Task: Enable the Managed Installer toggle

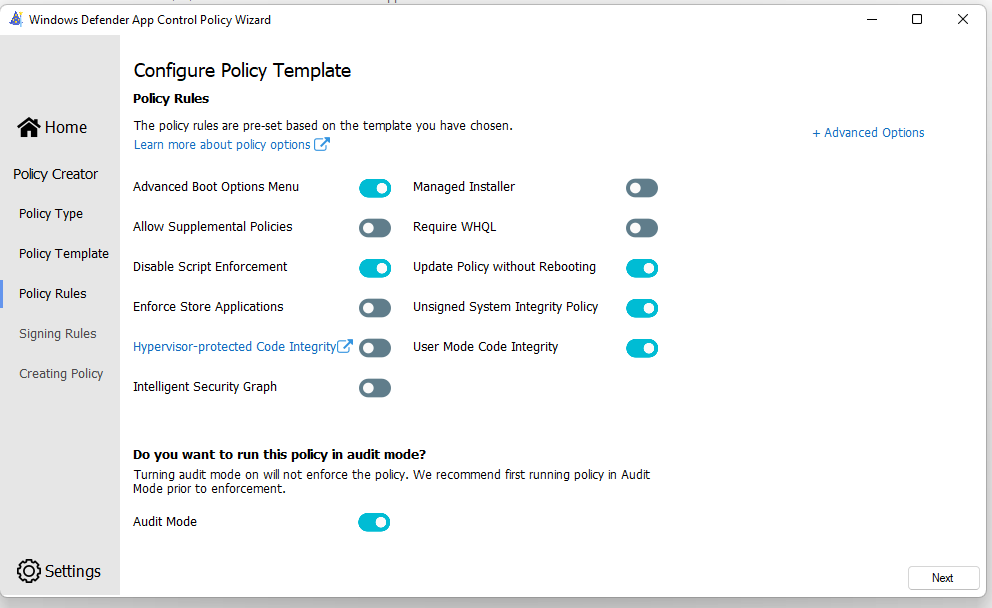Action: coord(642,188)
